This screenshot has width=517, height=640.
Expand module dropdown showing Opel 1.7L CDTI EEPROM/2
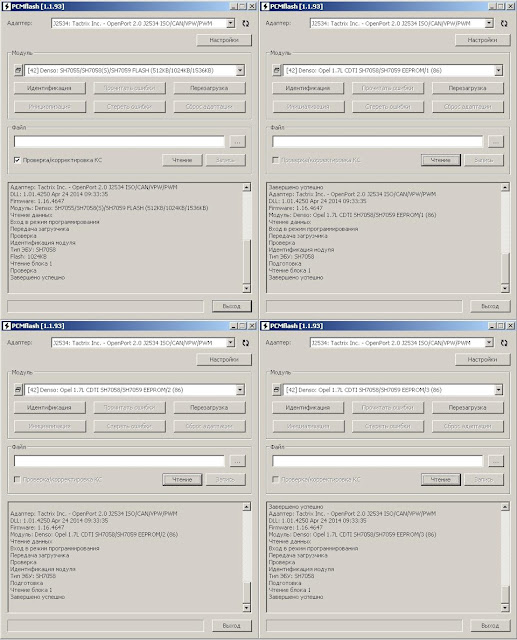tap(240, 390)
